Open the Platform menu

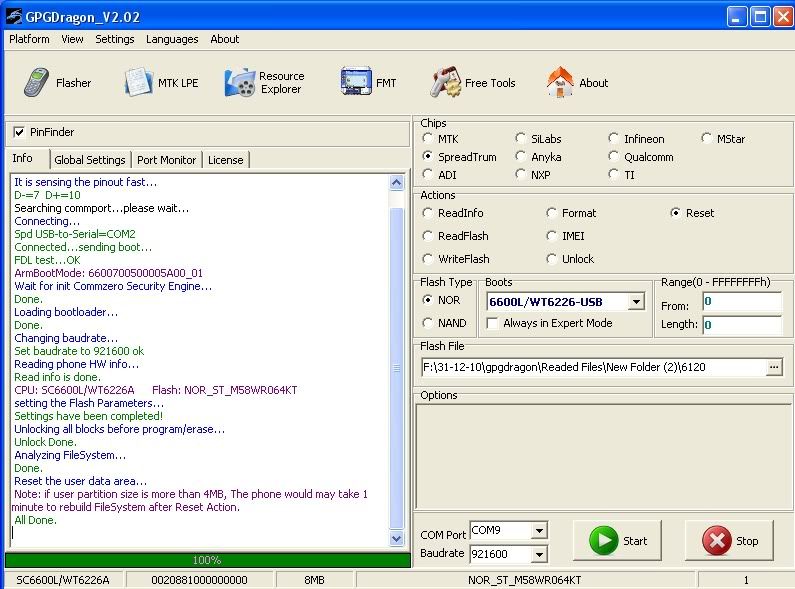pyautogui.click(x=29, y=39)
